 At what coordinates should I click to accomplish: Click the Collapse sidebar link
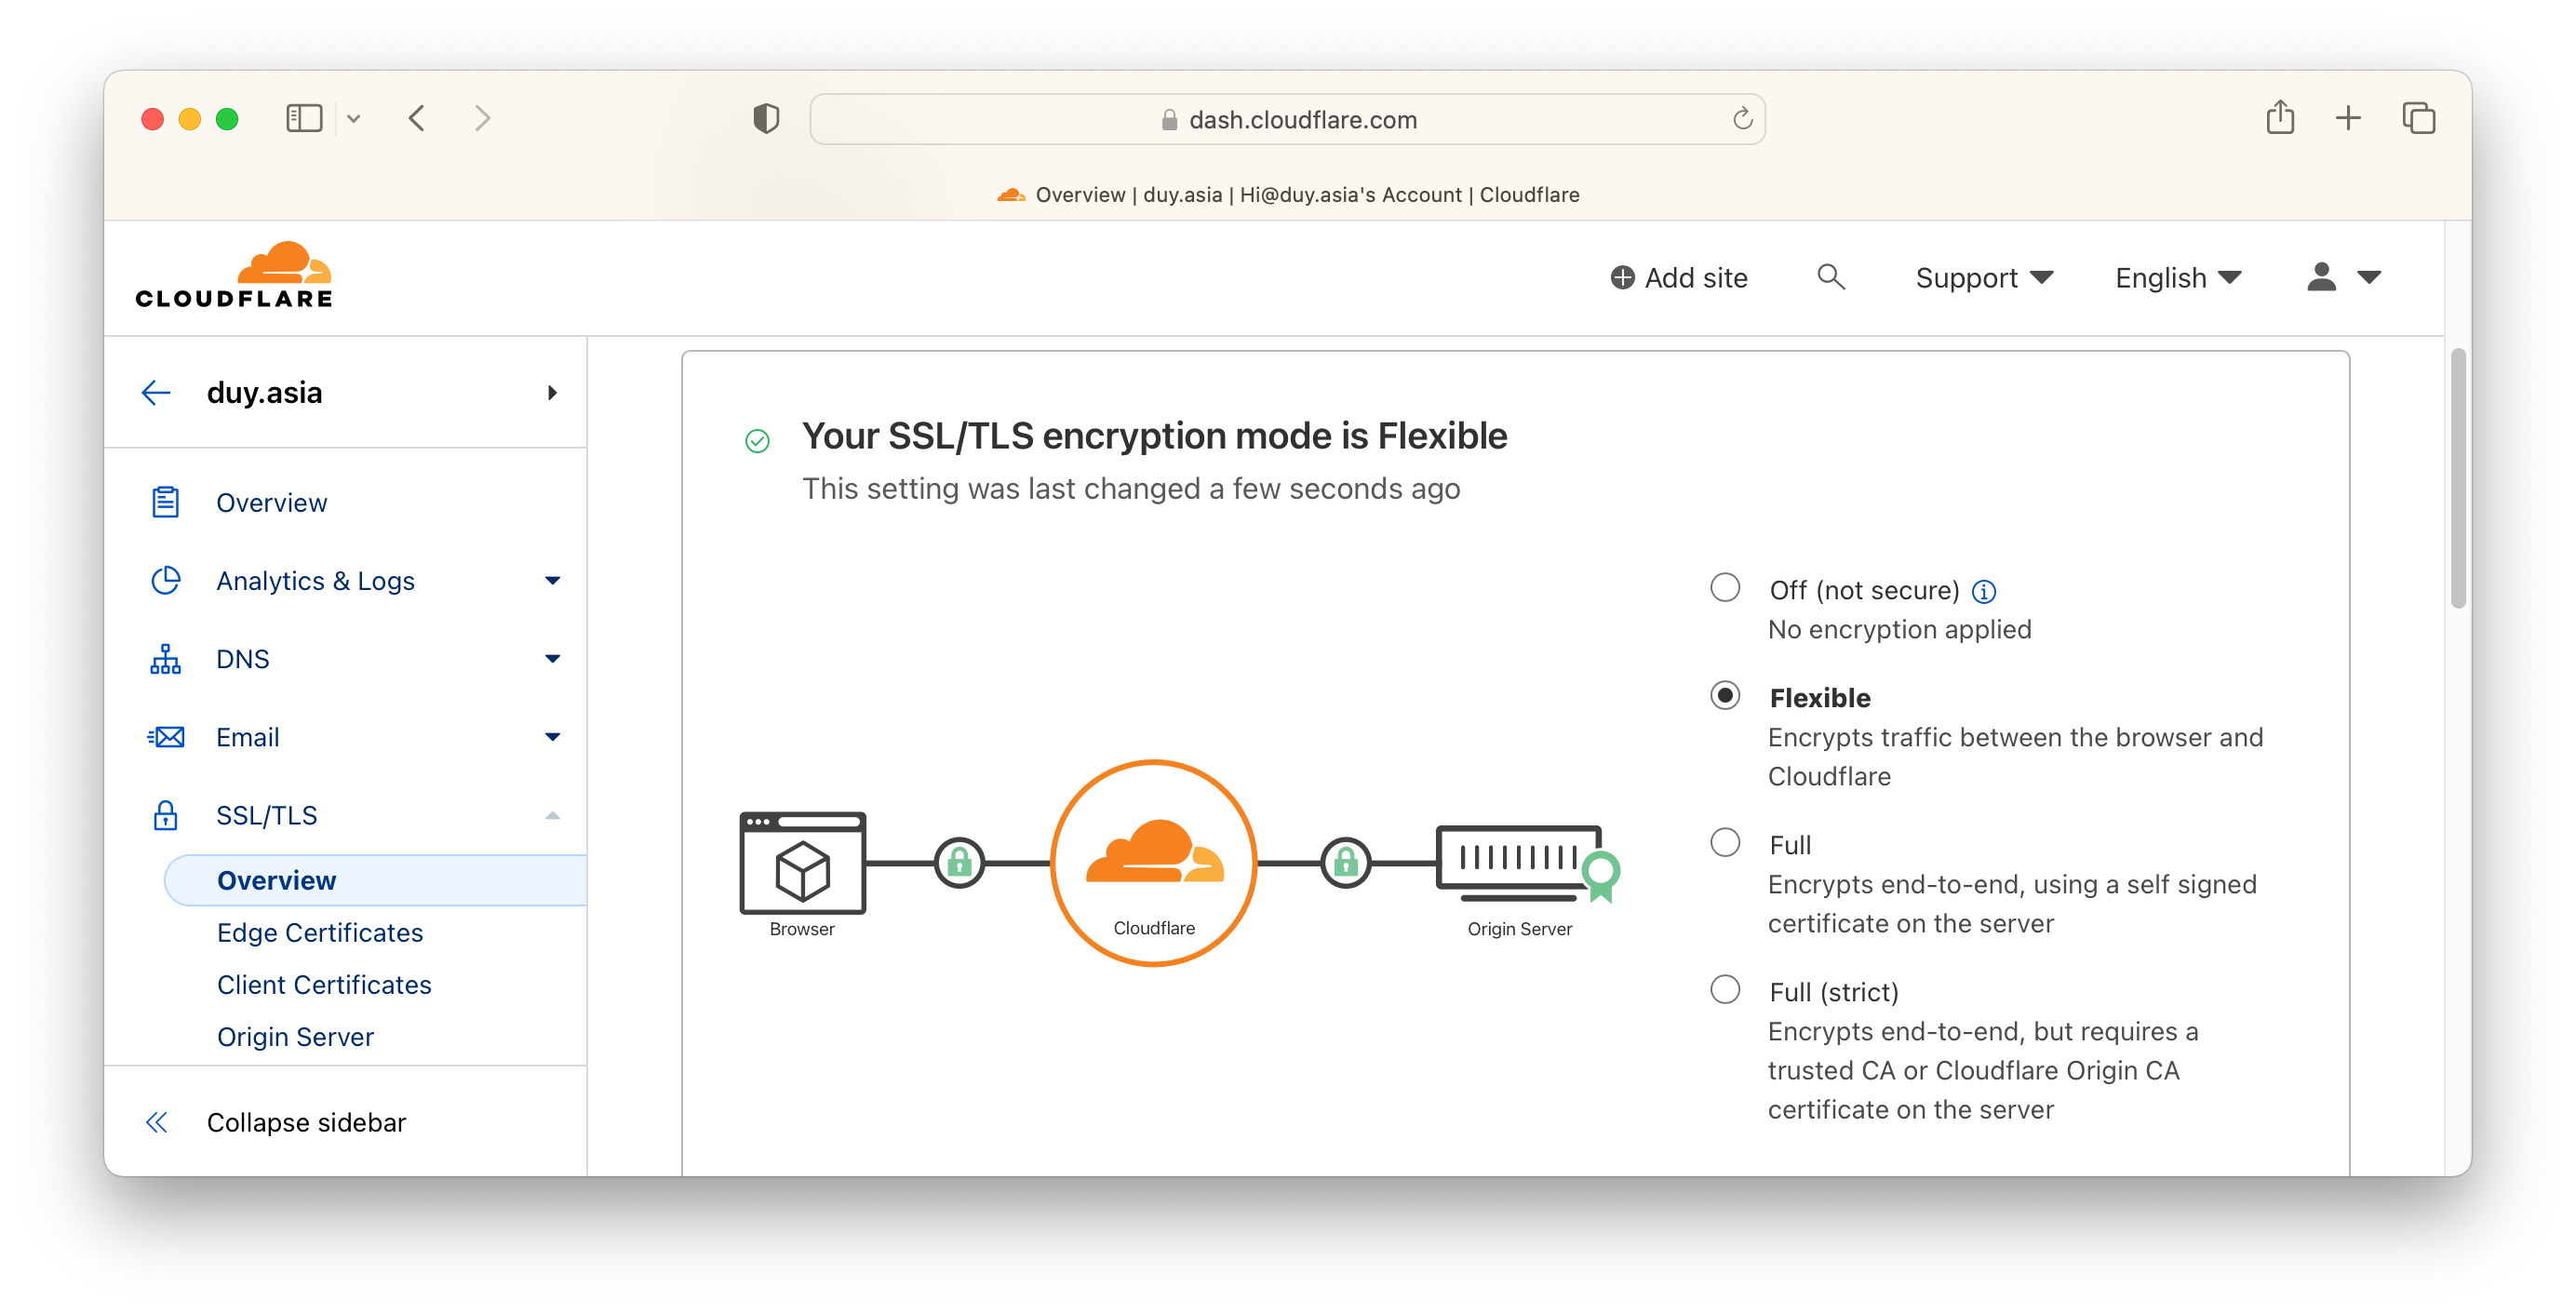(x=306, y=1122)
